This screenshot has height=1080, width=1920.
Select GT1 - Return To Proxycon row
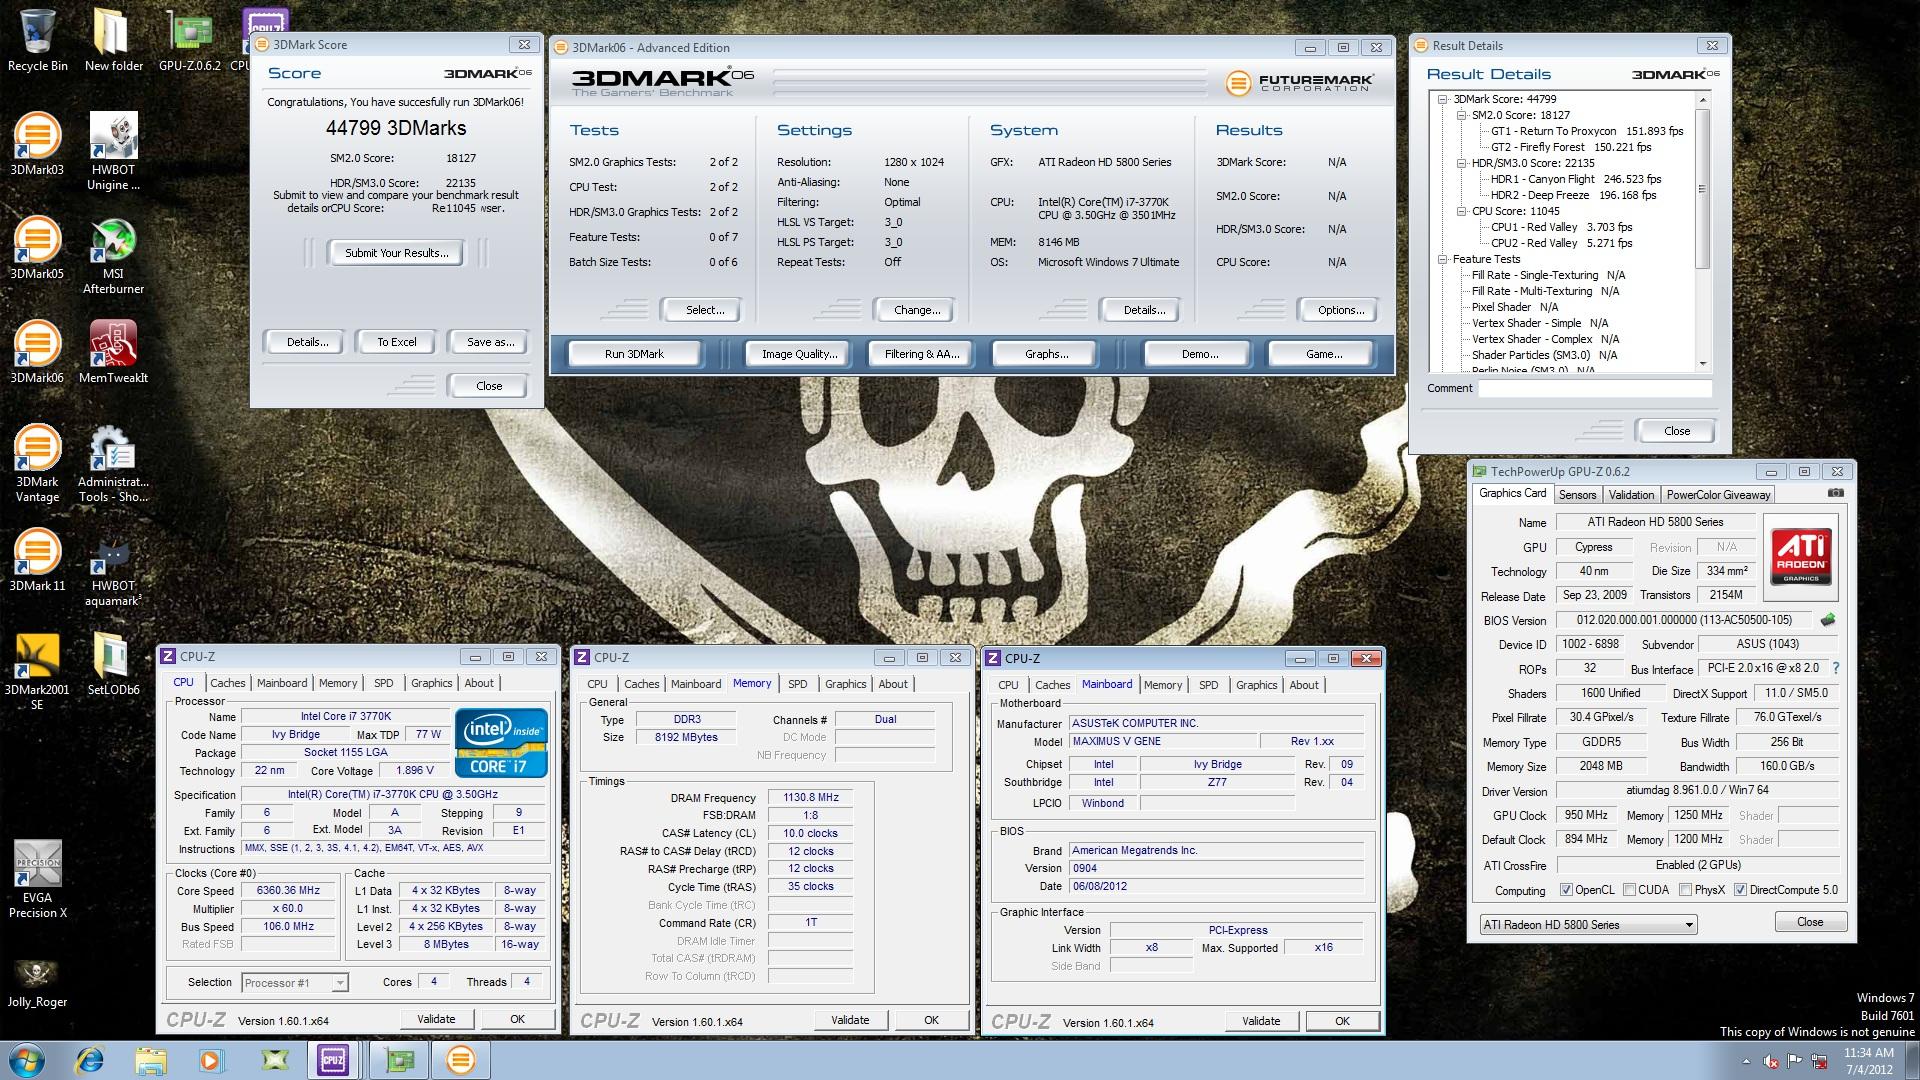click(x=1587, y=131)
